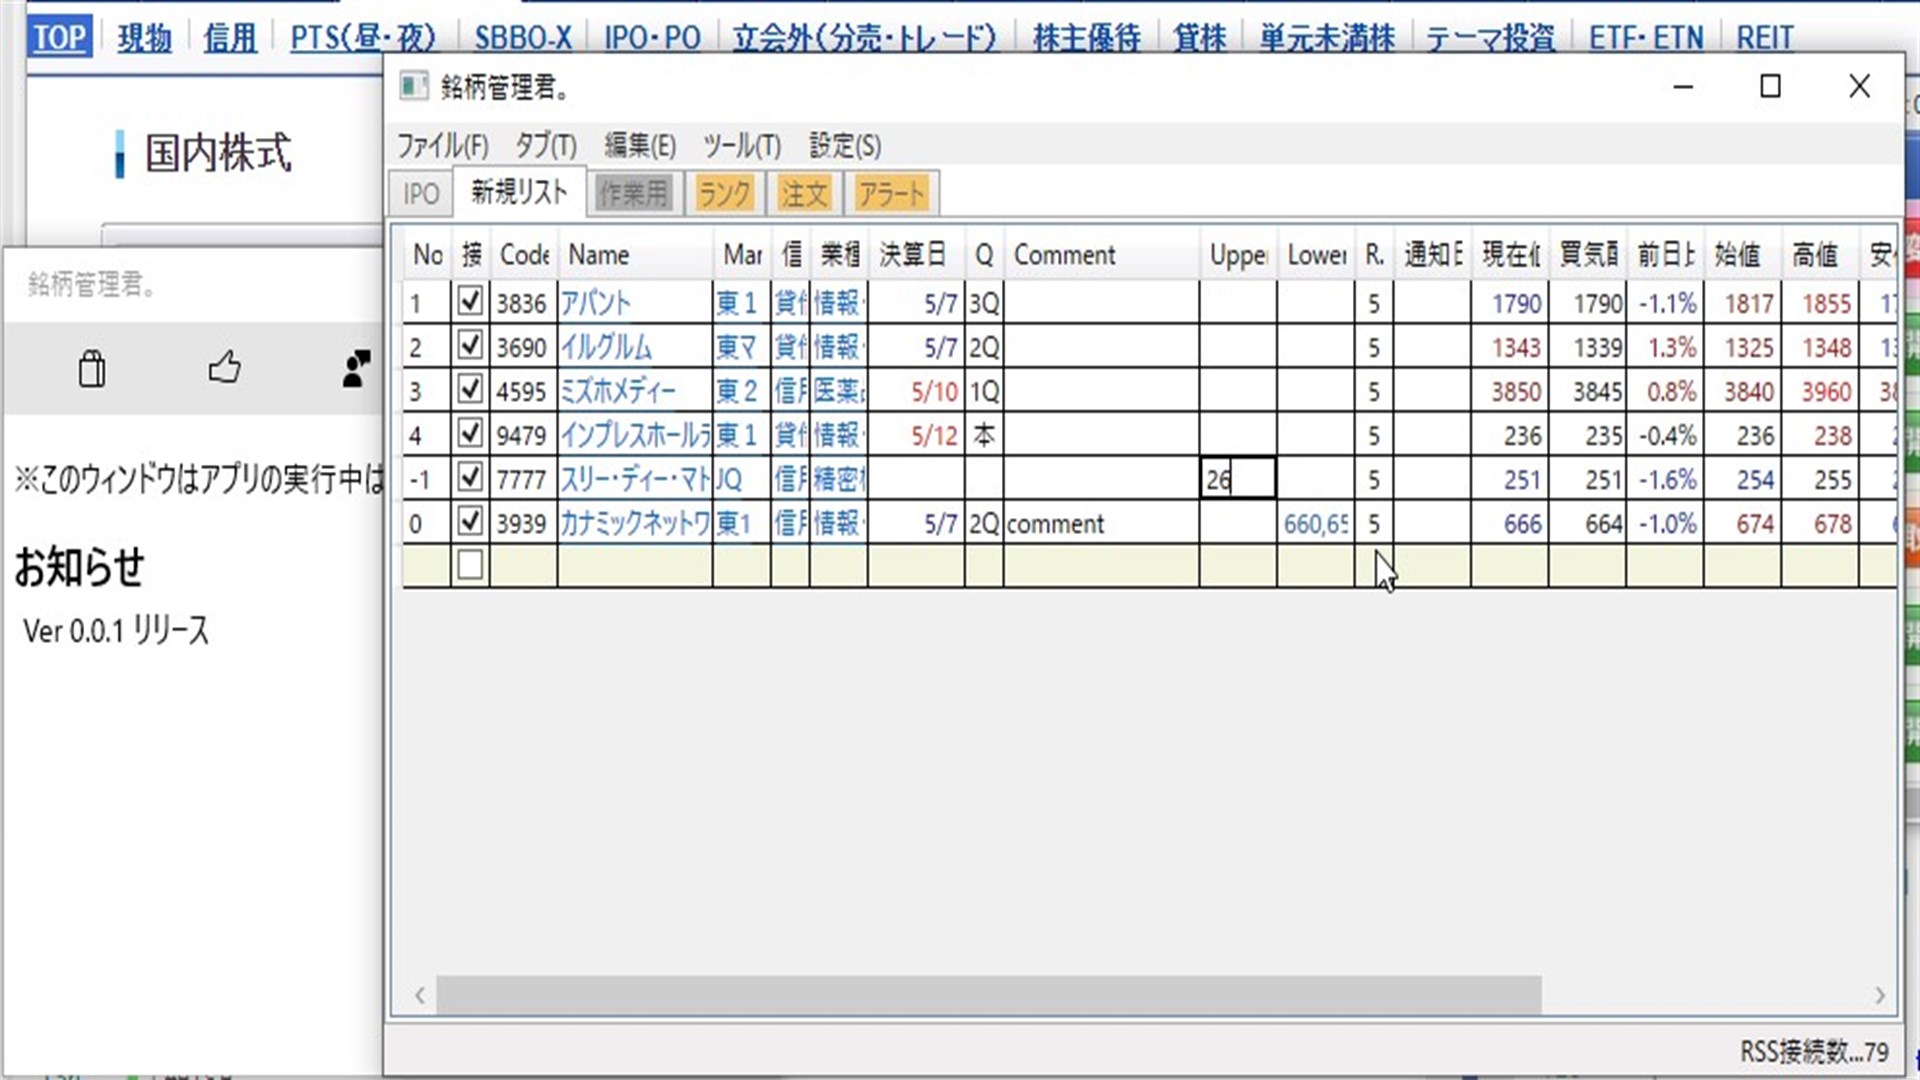
Task: Click the 銘柄管理君 window title icon
Action: point(413,87)
